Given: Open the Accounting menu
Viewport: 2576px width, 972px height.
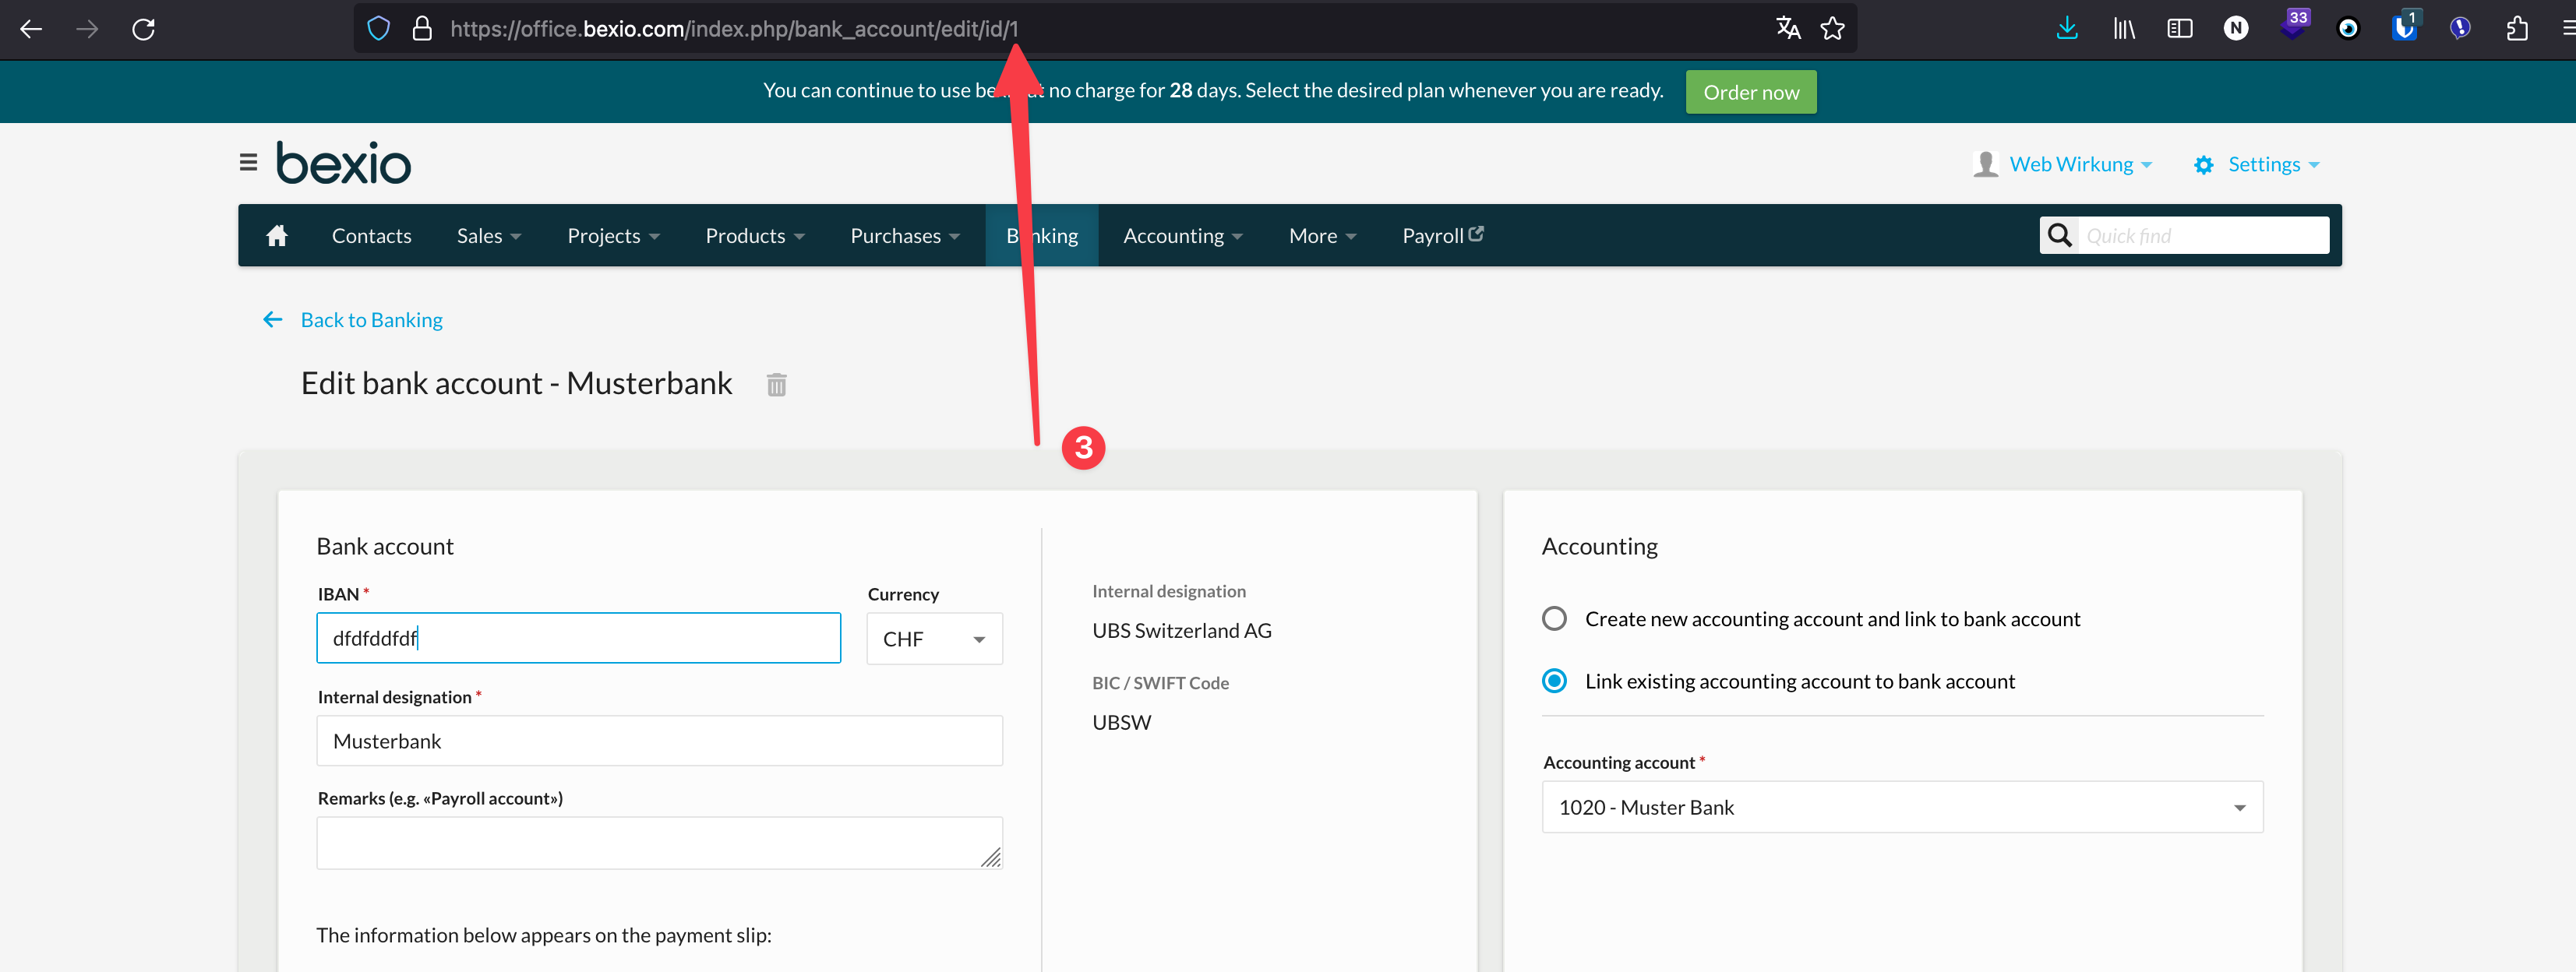Looking at the screenshot, I should tap(1181, 235).
